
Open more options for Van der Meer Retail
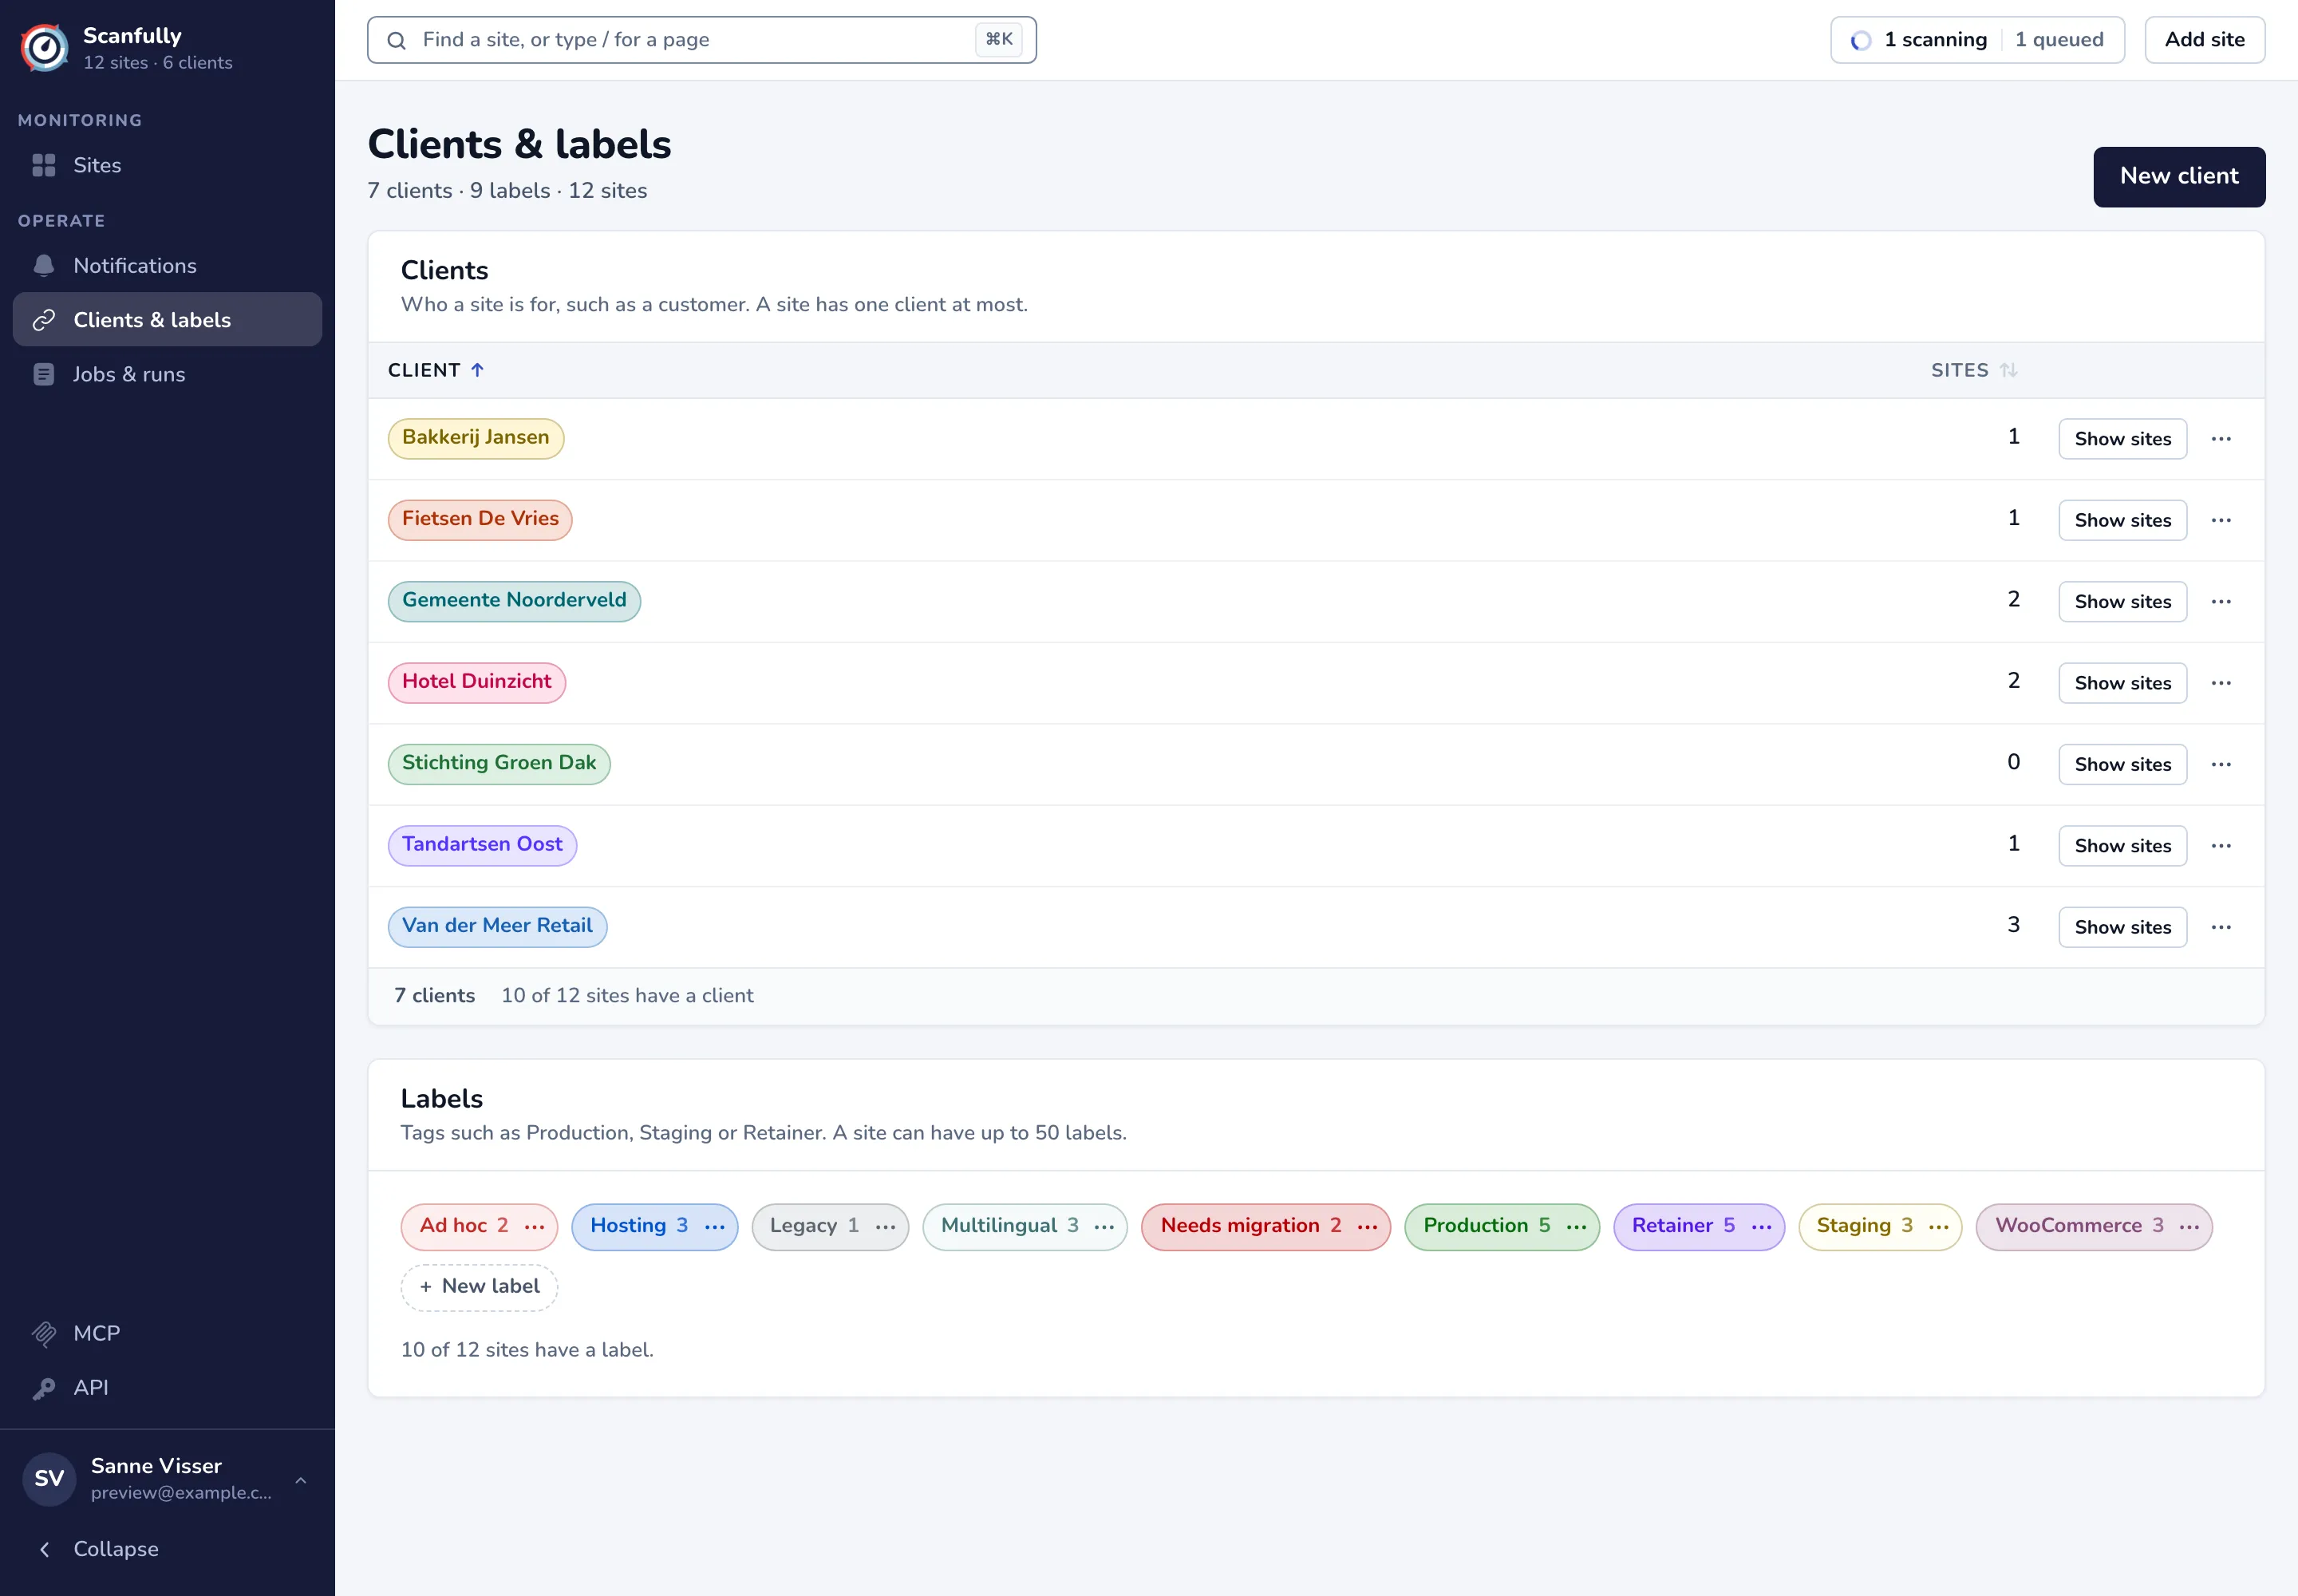(x=2221, y=927)
